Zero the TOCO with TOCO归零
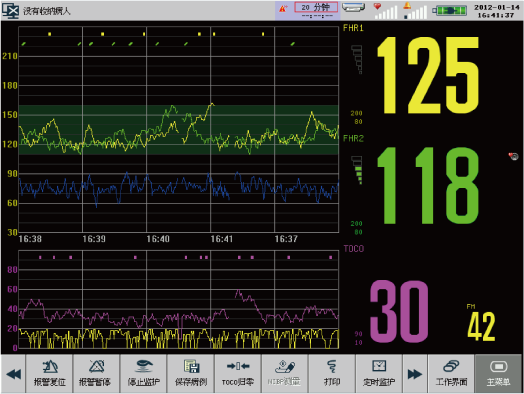 [x=238, y=373]
